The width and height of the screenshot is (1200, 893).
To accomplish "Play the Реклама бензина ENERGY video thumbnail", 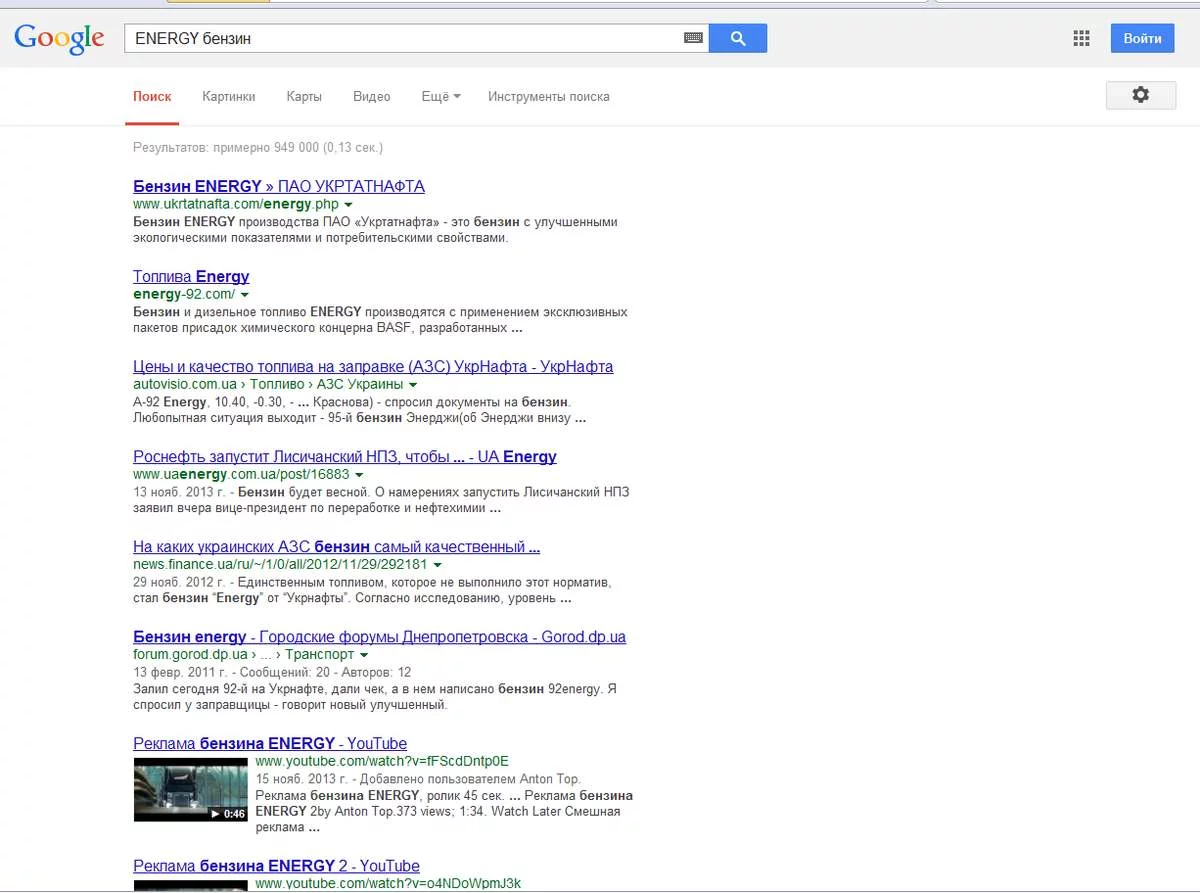I will [x=190, y=789].
